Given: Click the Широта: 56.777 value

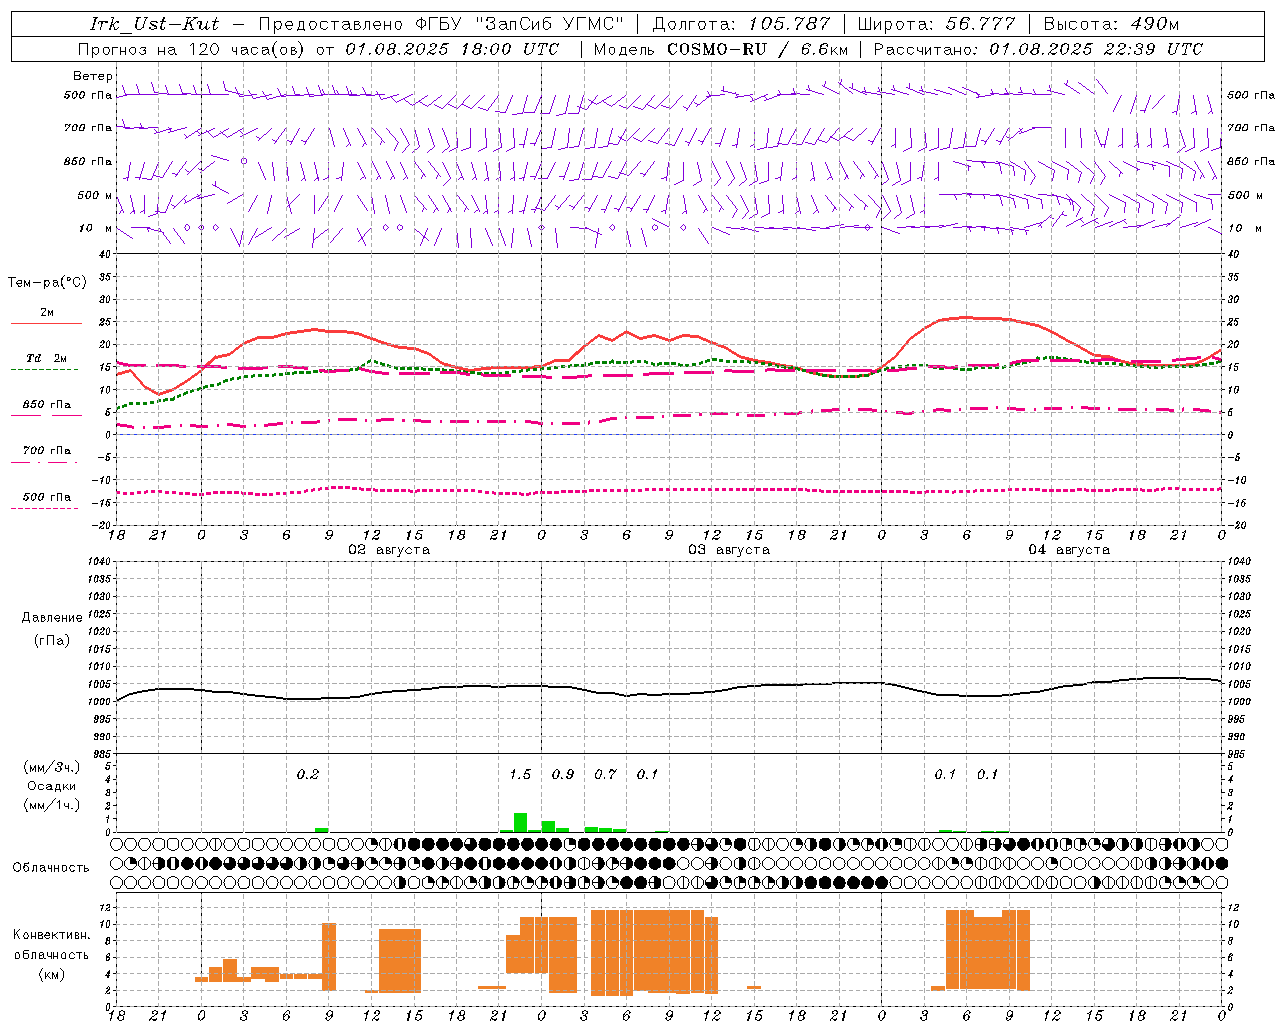Looking at the screenshot, I should pos(936,24).
